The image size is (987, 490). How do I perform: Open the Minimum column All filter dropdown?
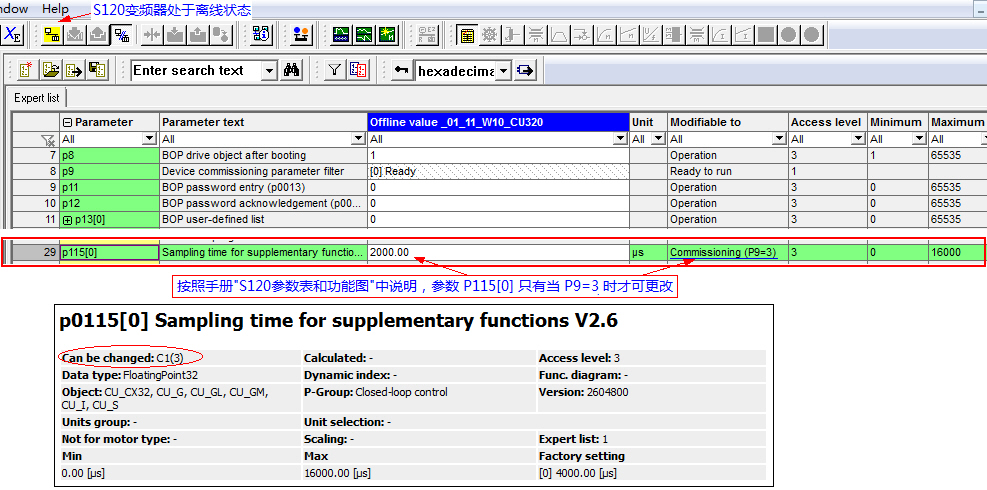[920, 139]
